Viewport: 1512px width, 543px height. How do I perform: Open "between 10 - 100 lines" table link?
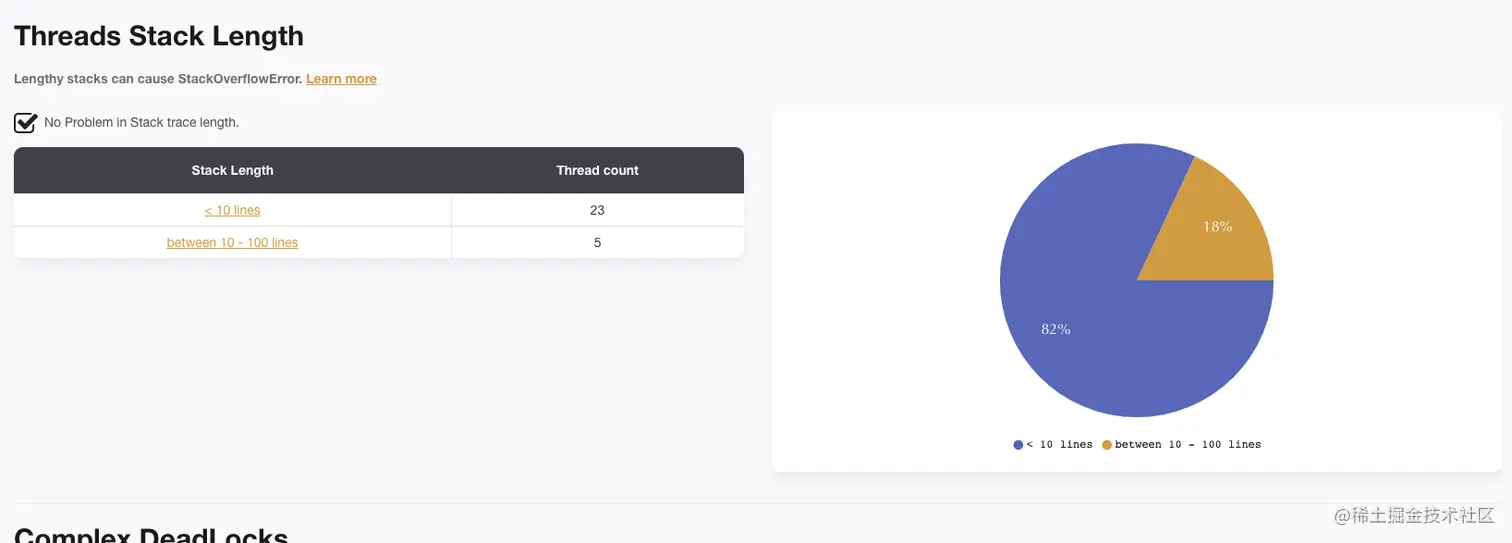(x=232, y=242)
